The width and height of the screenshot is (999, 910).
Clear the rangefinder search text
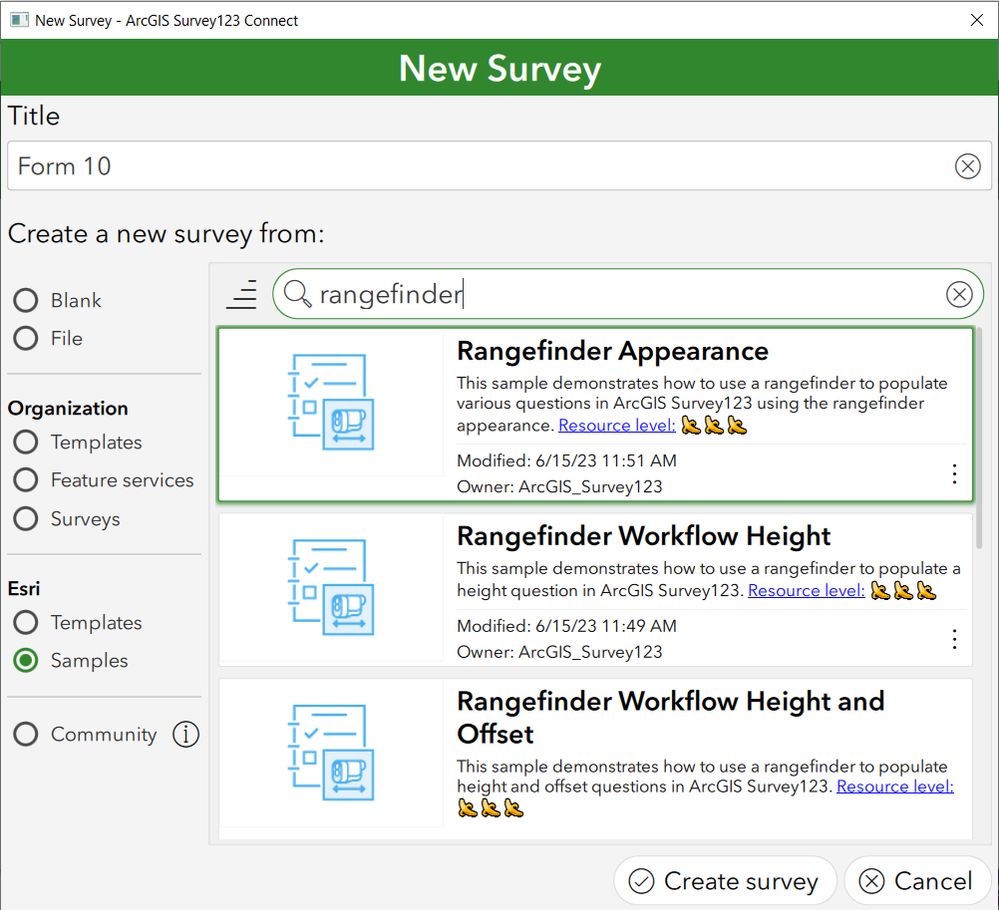coord(959,294)
